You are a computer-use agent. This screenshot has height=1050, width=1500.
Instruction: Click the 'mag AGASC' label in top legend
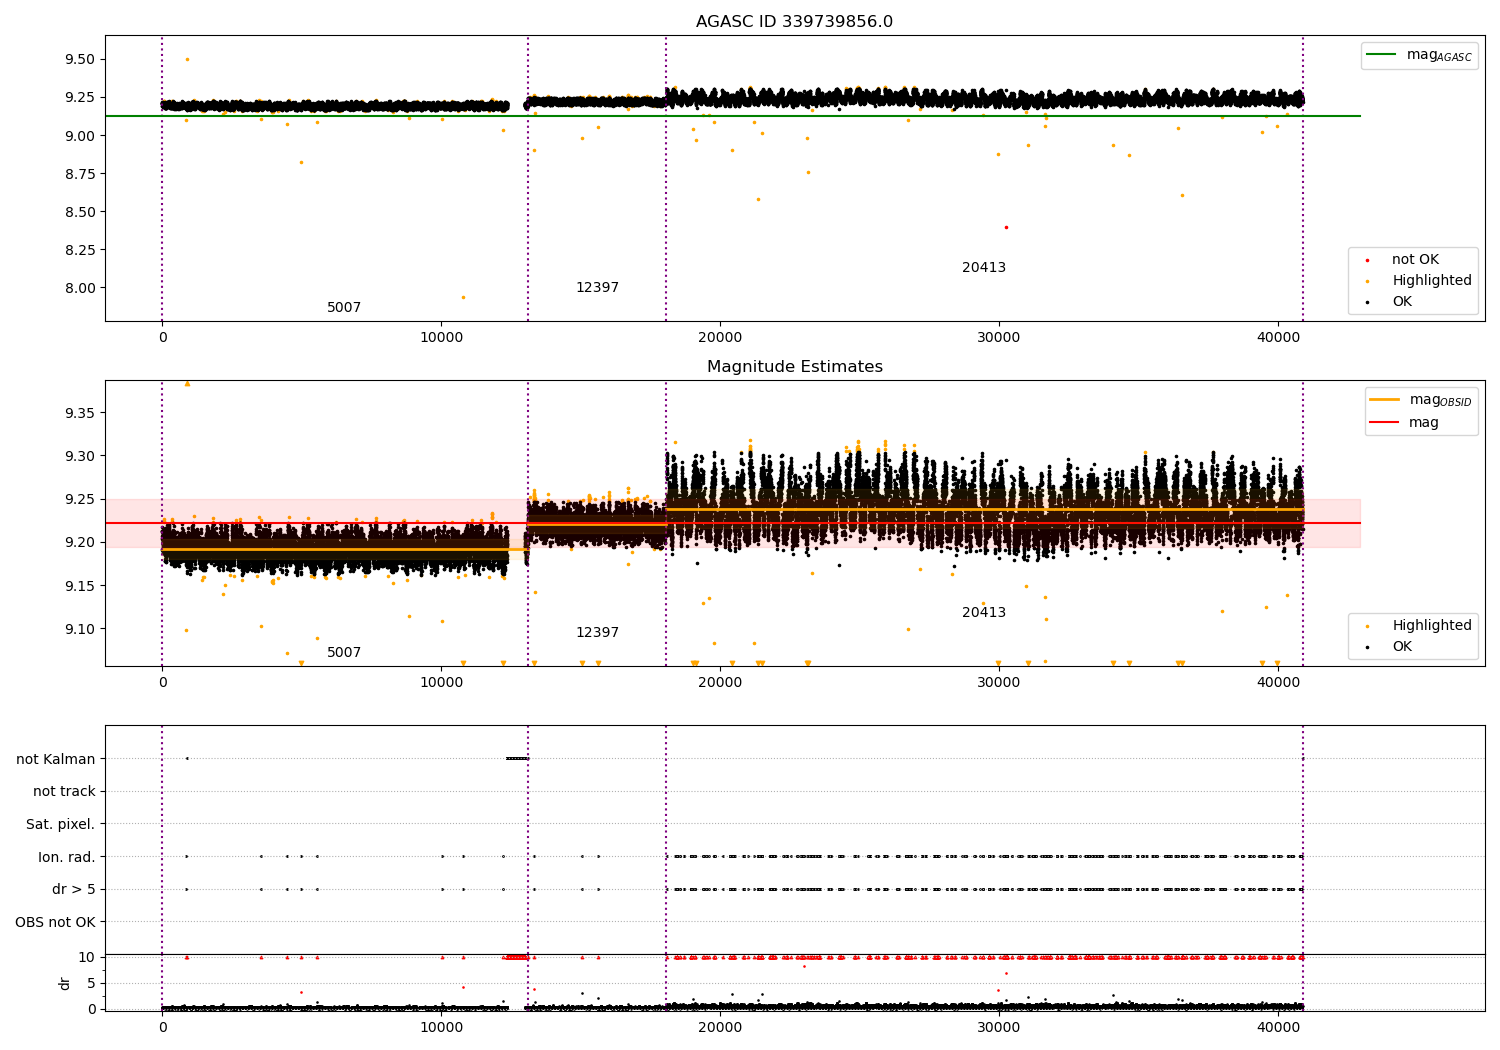(x=1439, y=55)
